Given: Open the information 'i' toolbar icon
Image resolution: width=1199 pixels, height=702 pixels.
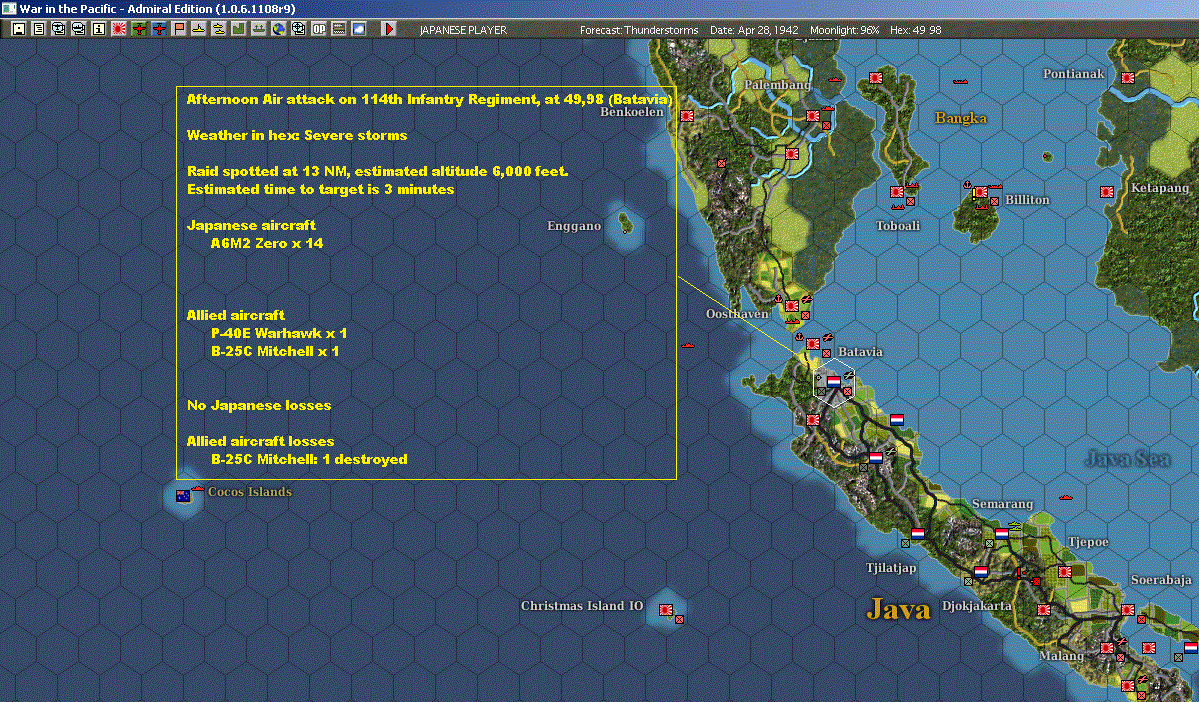Looking at the screenshot, I should click(x=99, y=29).
